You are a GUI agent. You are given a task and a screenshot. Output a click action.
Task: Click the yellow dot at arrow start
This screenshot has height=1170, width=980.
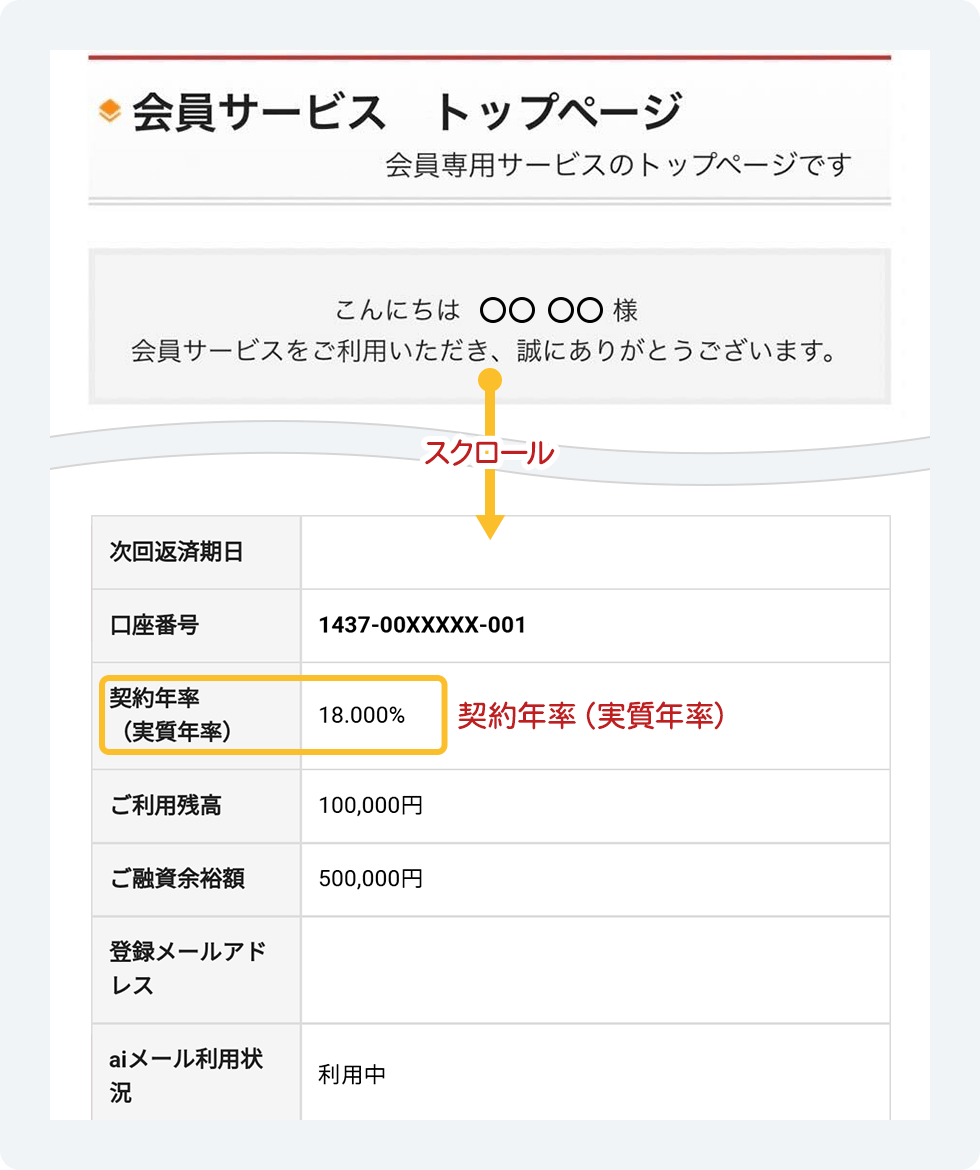(490, 381)
